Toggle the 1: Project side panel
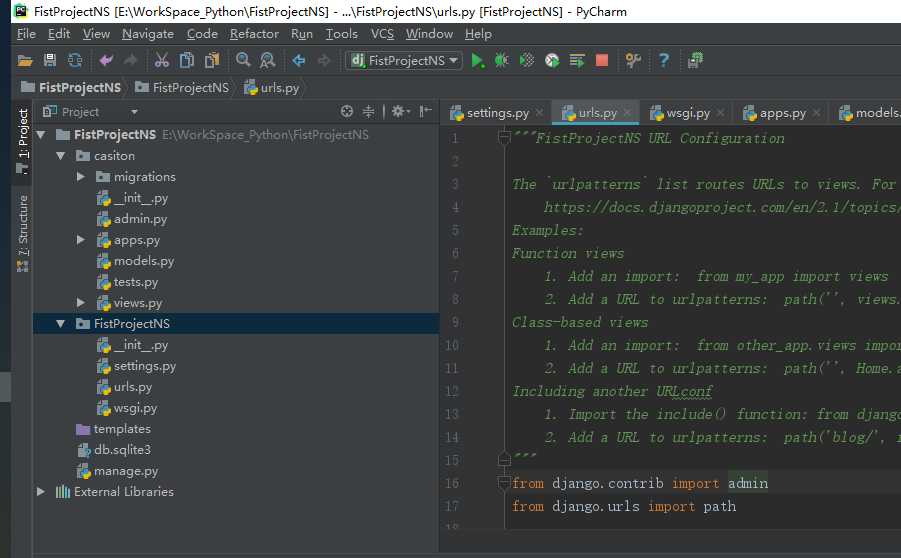Screen dimensions: 901x558 point(22,141)
